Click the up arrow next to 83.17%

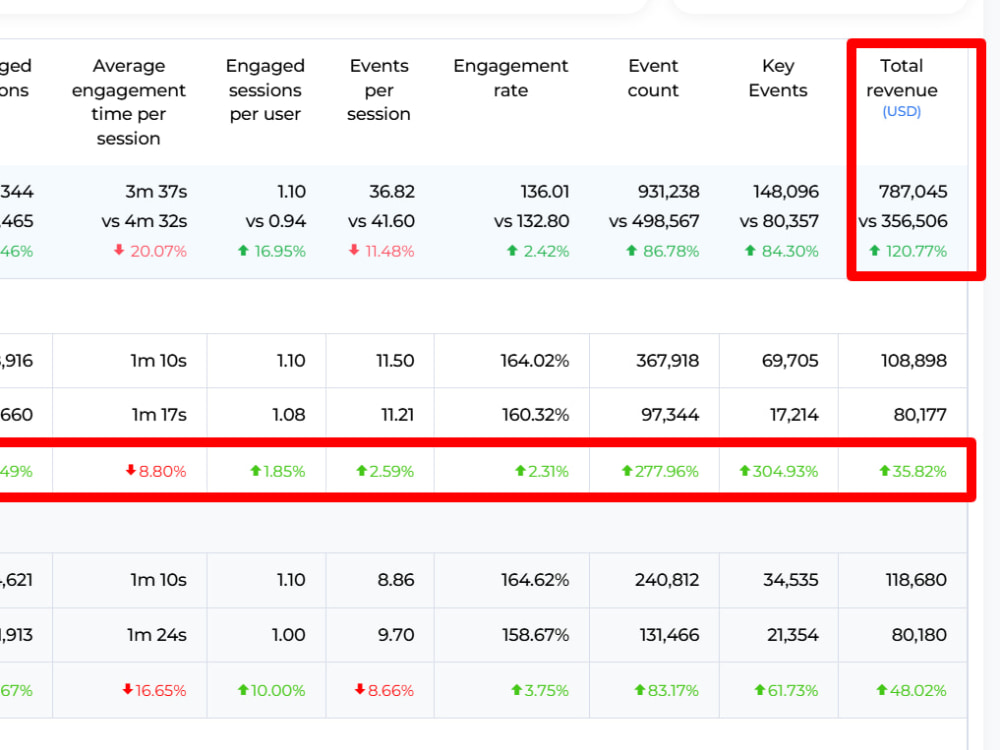click(x=640, y=689)
